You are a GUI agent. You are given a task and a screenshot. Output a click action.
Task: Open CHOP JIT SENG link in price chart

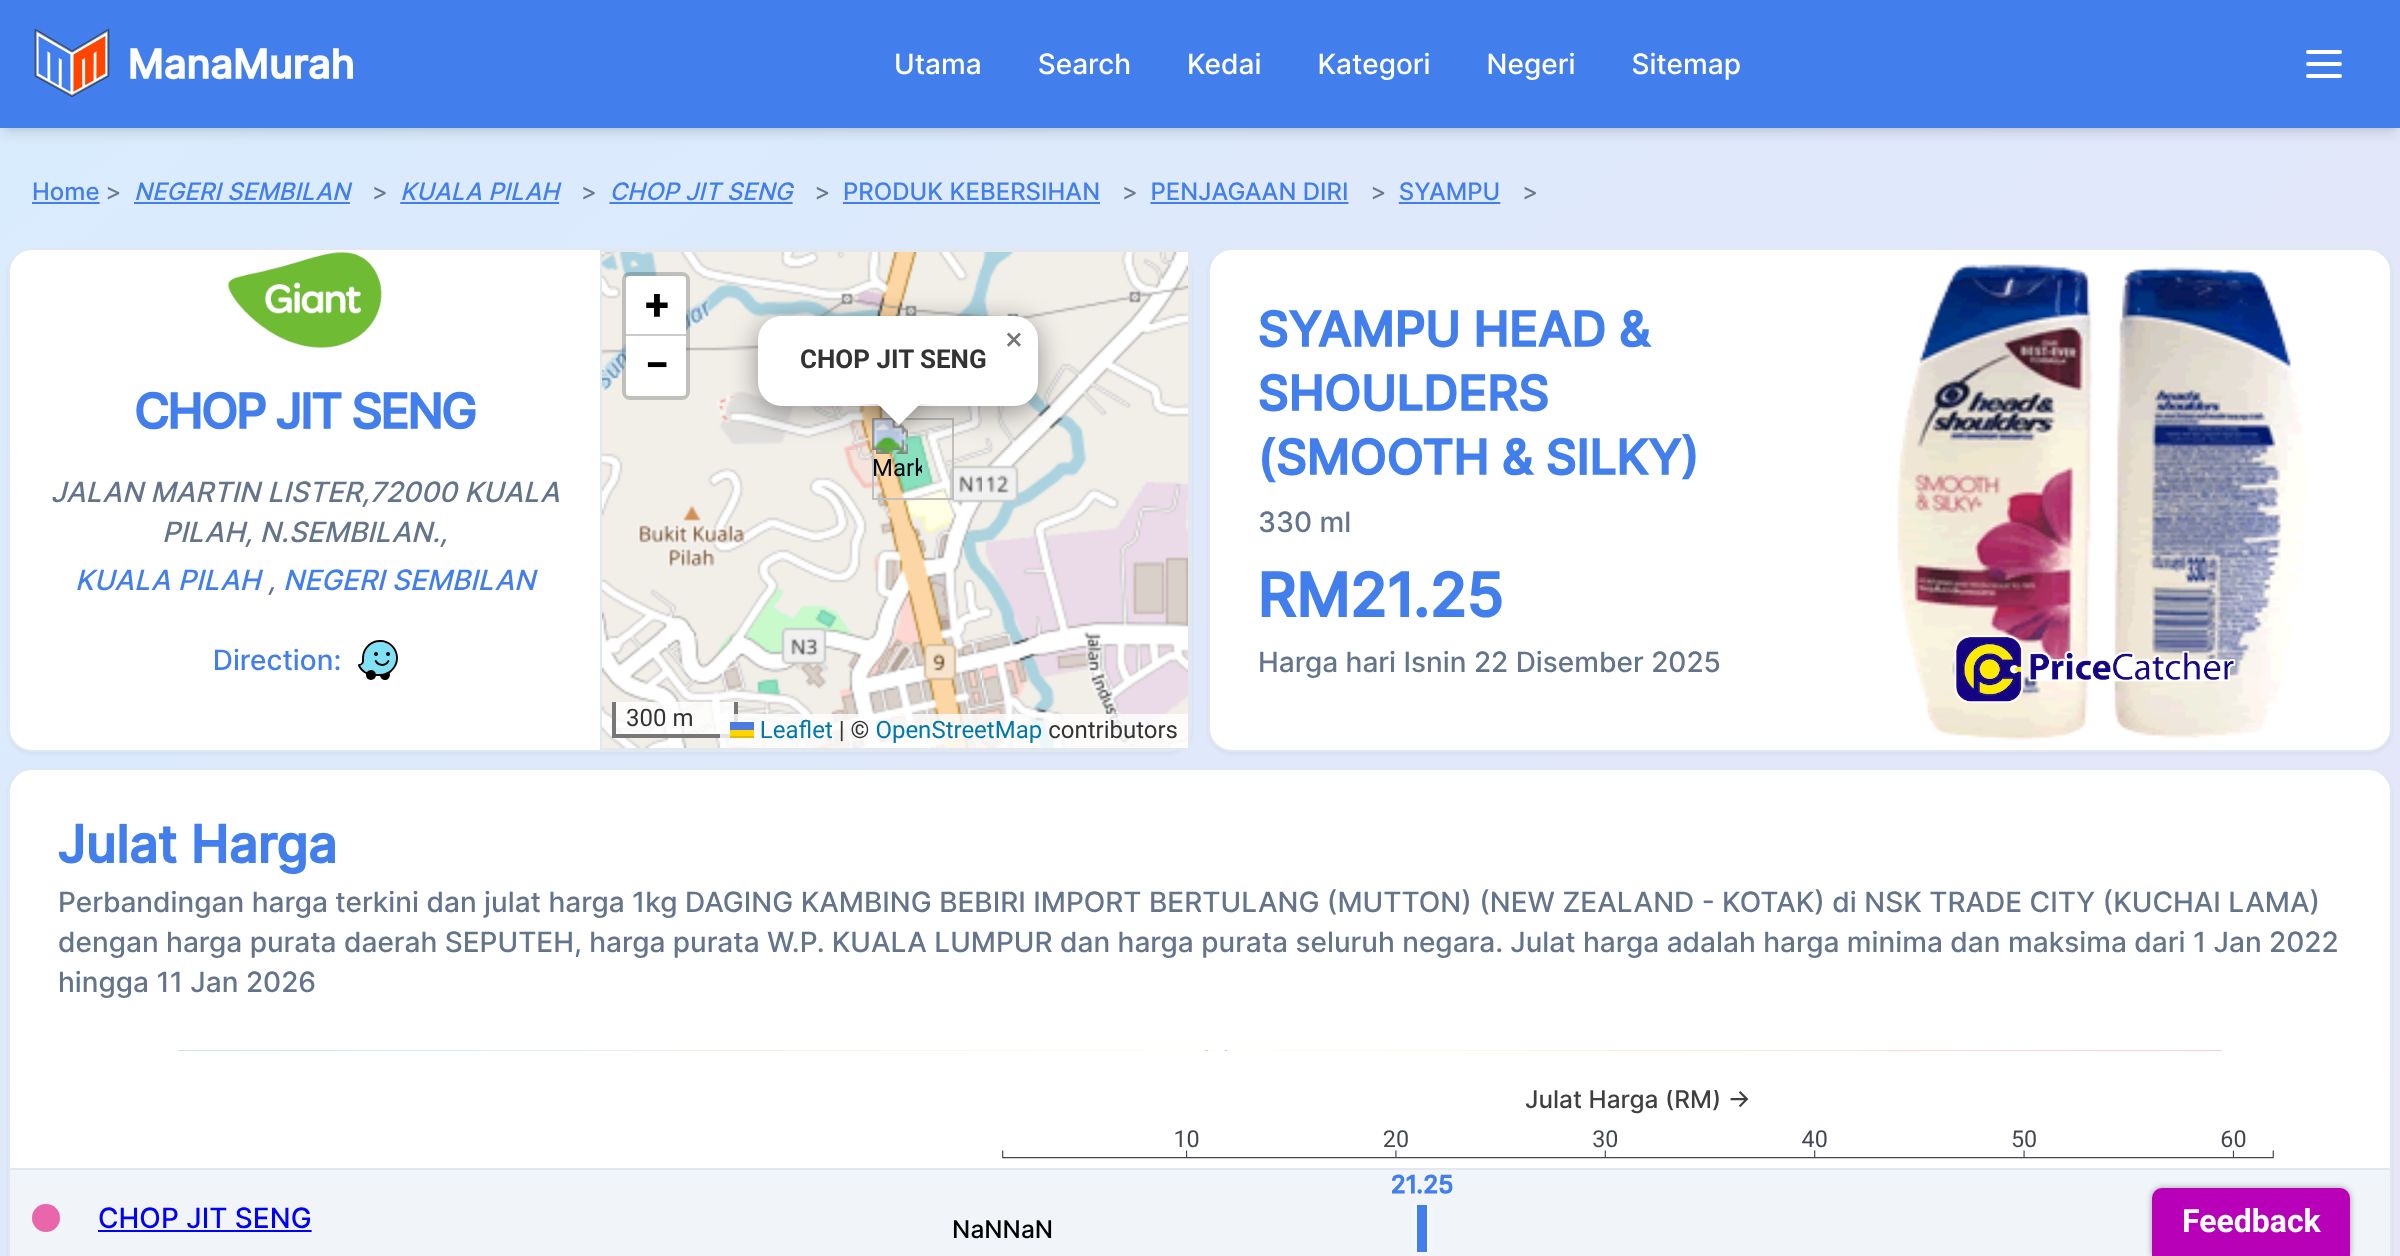click(204, 1218)
